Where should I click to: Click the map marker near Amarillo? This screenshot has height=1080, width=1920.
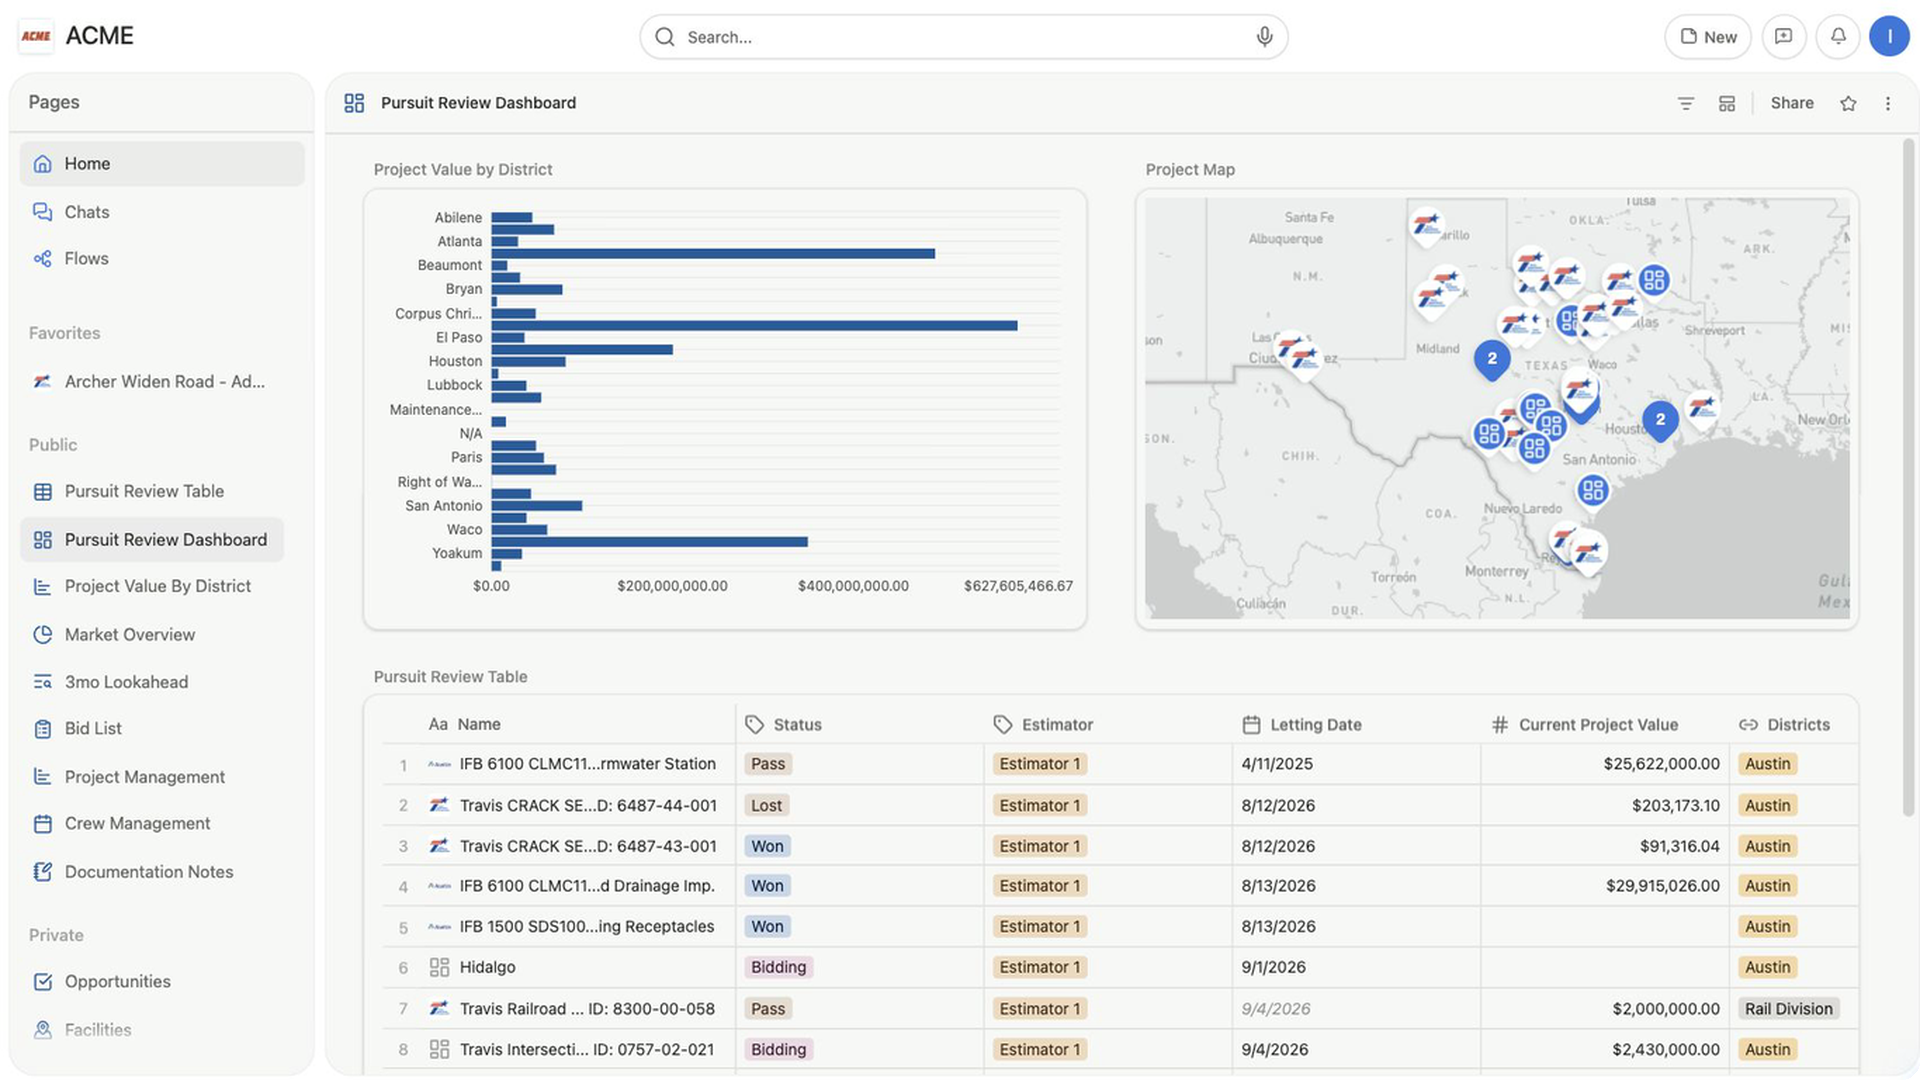(1426, 225)
